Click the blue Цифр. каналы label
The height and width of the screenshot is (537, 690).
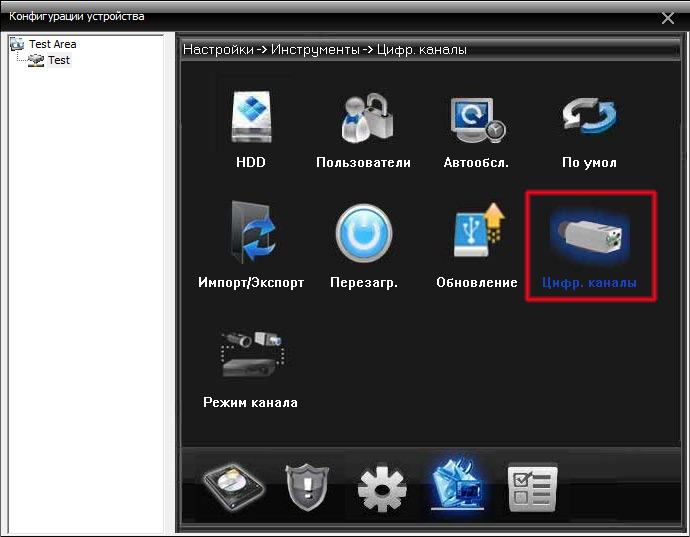point(589,282)
